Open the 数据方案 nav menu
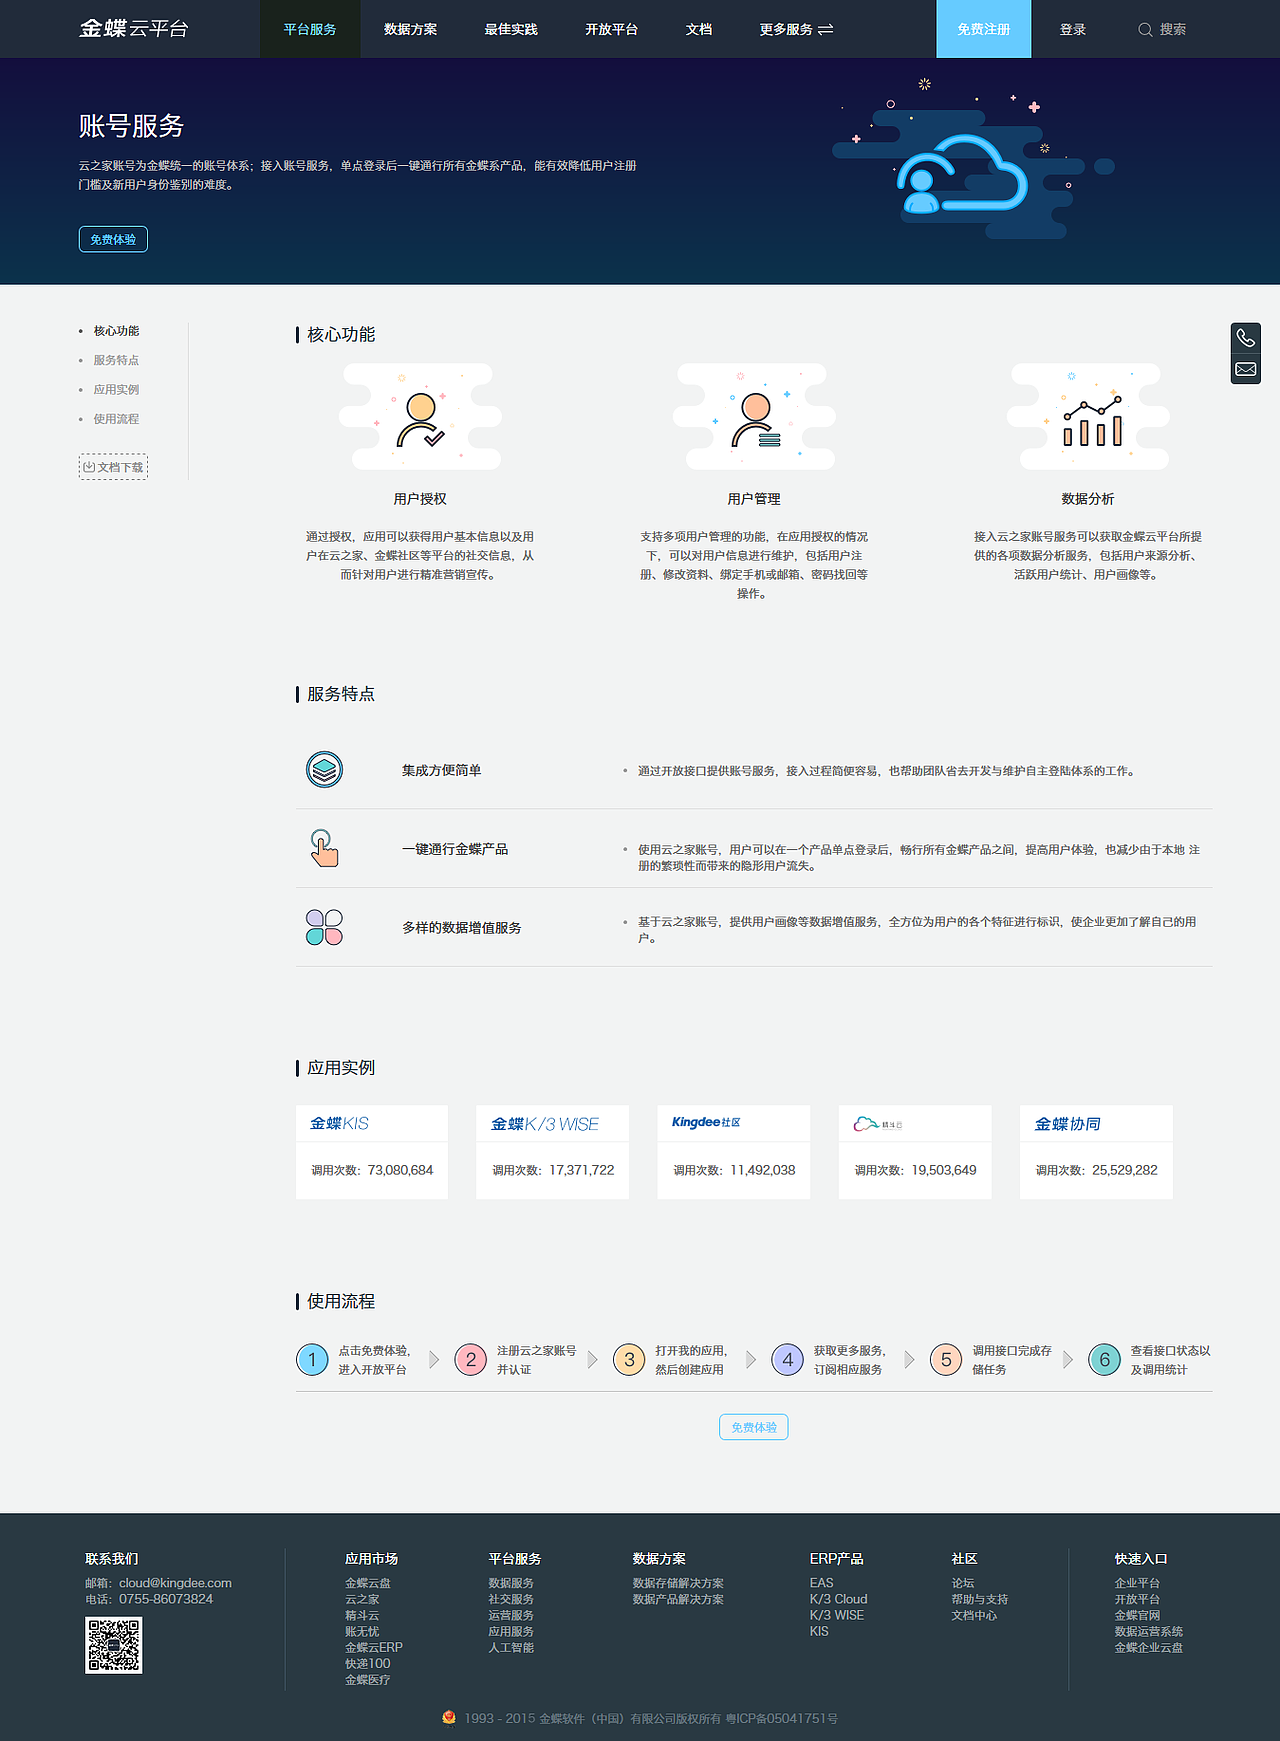This screenshot has height=1741, width=1280. (410, 30)
